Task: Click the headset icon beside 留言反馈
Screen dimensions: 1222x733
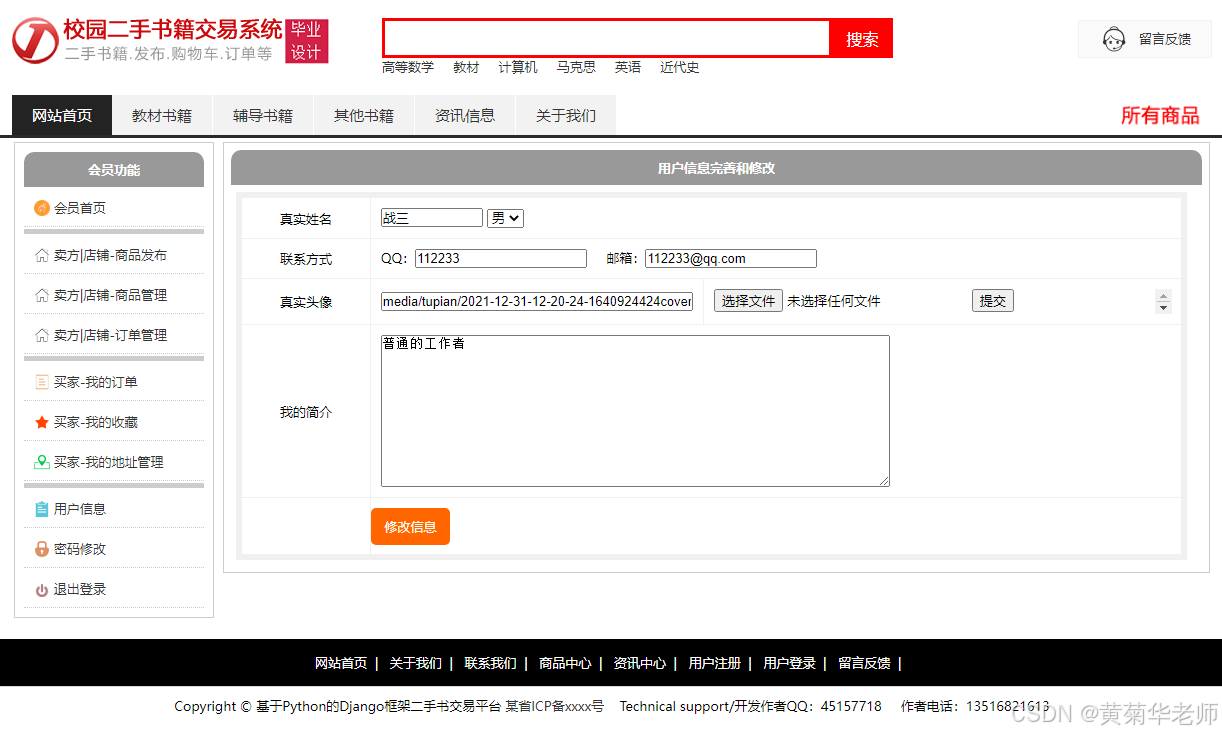Action: 1113,39
